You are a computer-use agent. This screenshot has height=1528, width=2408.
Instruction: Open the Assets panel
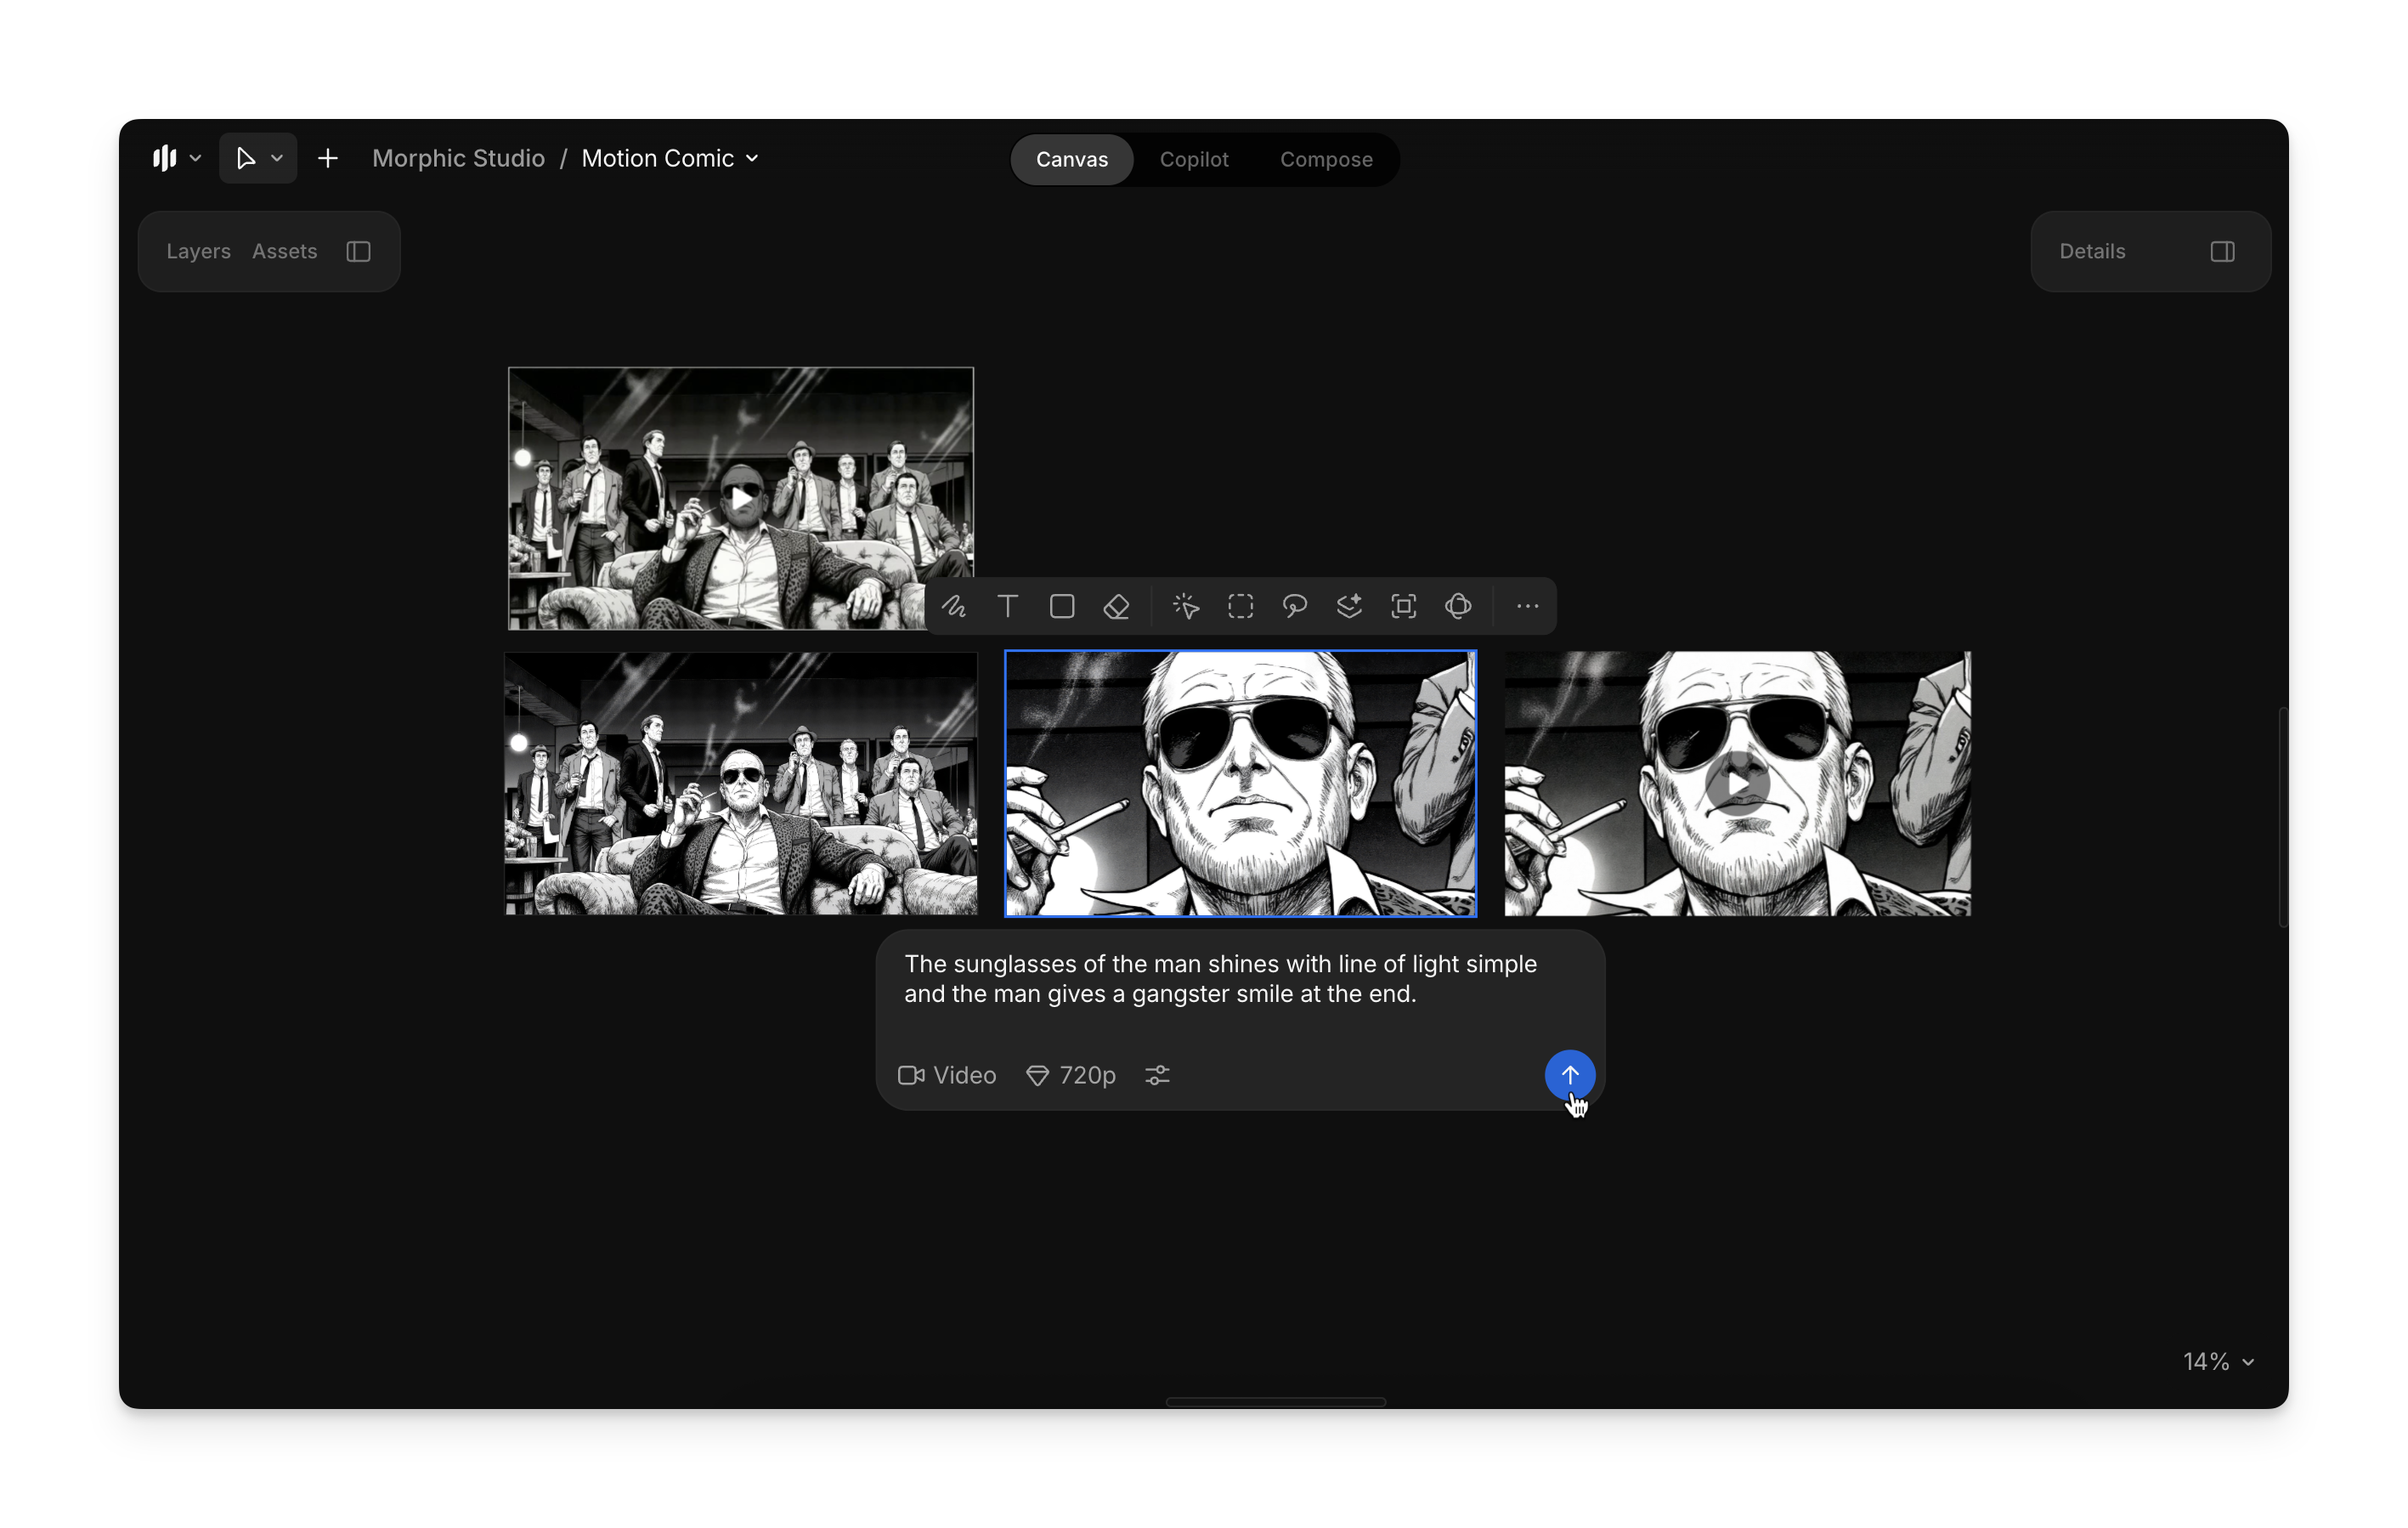[x=284, y=252]
